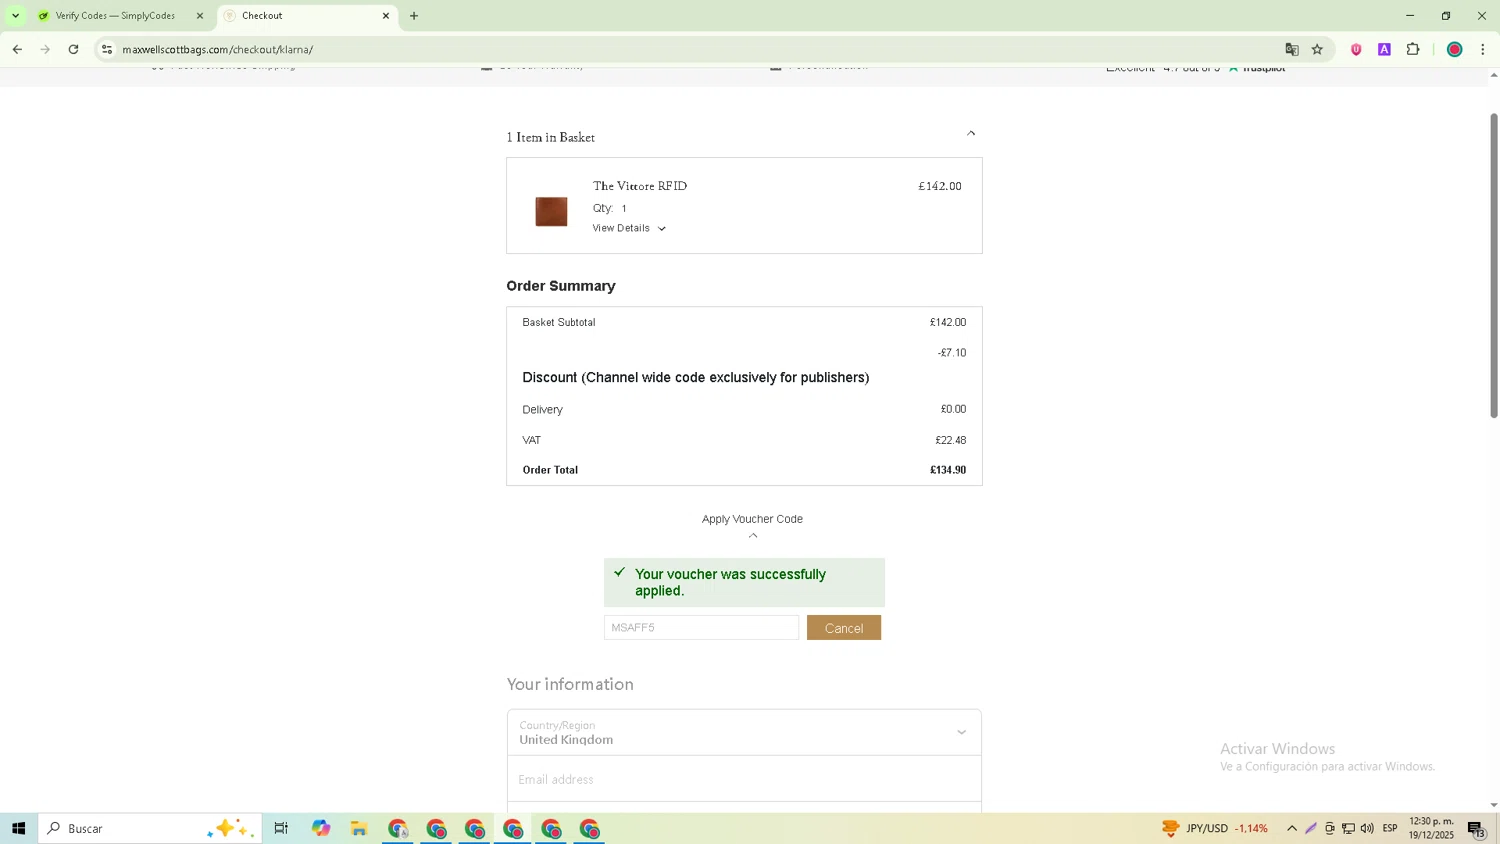The width and height of the screenshot is (1500, 844).
Task: Switch the ESP input language
Action: (1390, 828)
